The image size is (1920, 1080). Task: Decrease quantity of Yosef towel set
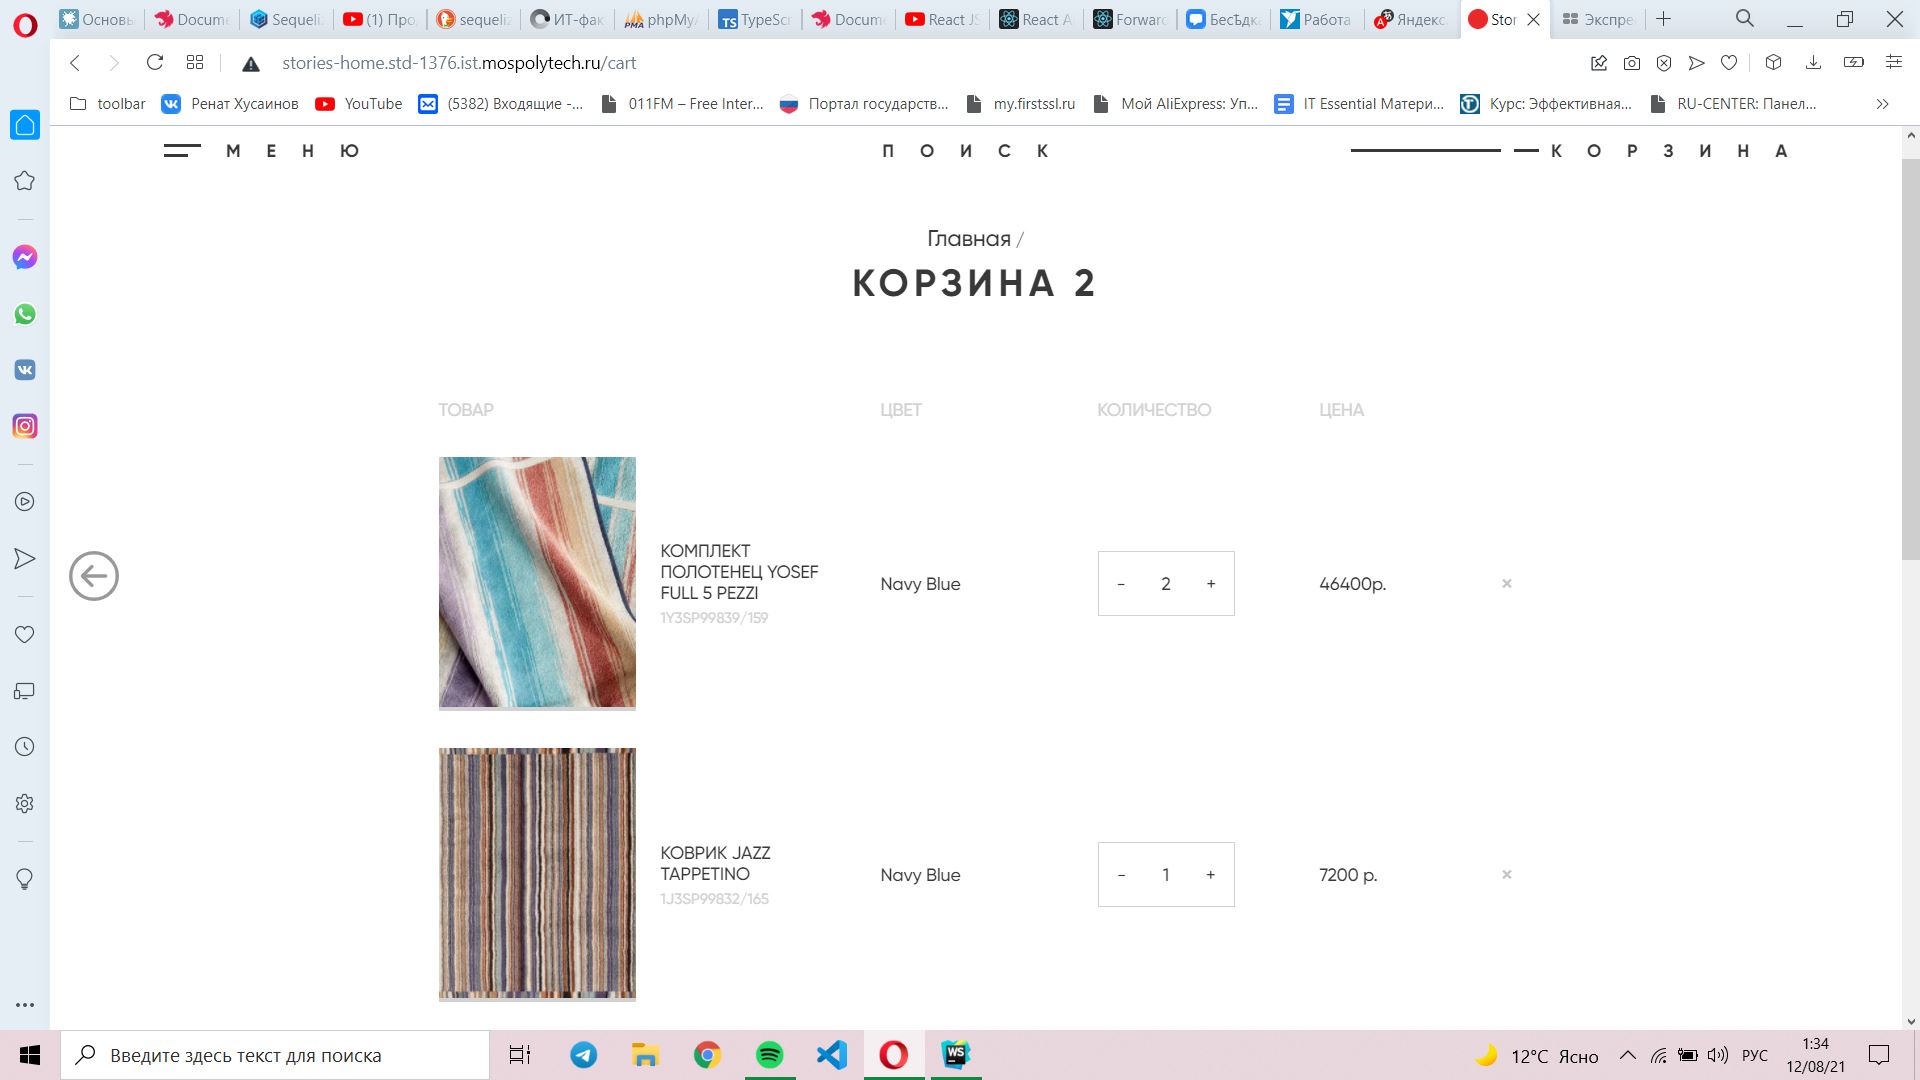point(1121,584)
